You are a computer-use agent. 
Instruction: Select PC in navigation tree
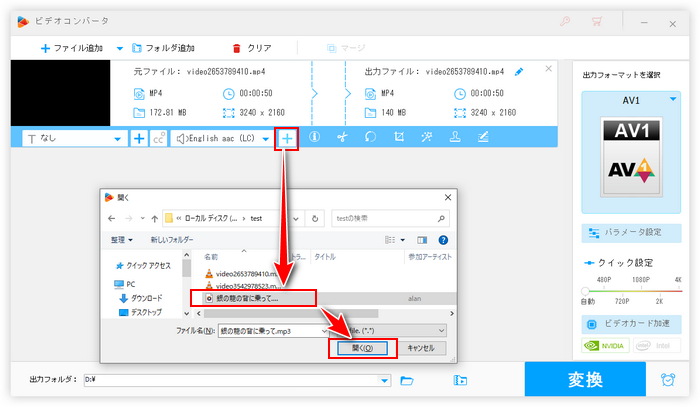(125, 284)
